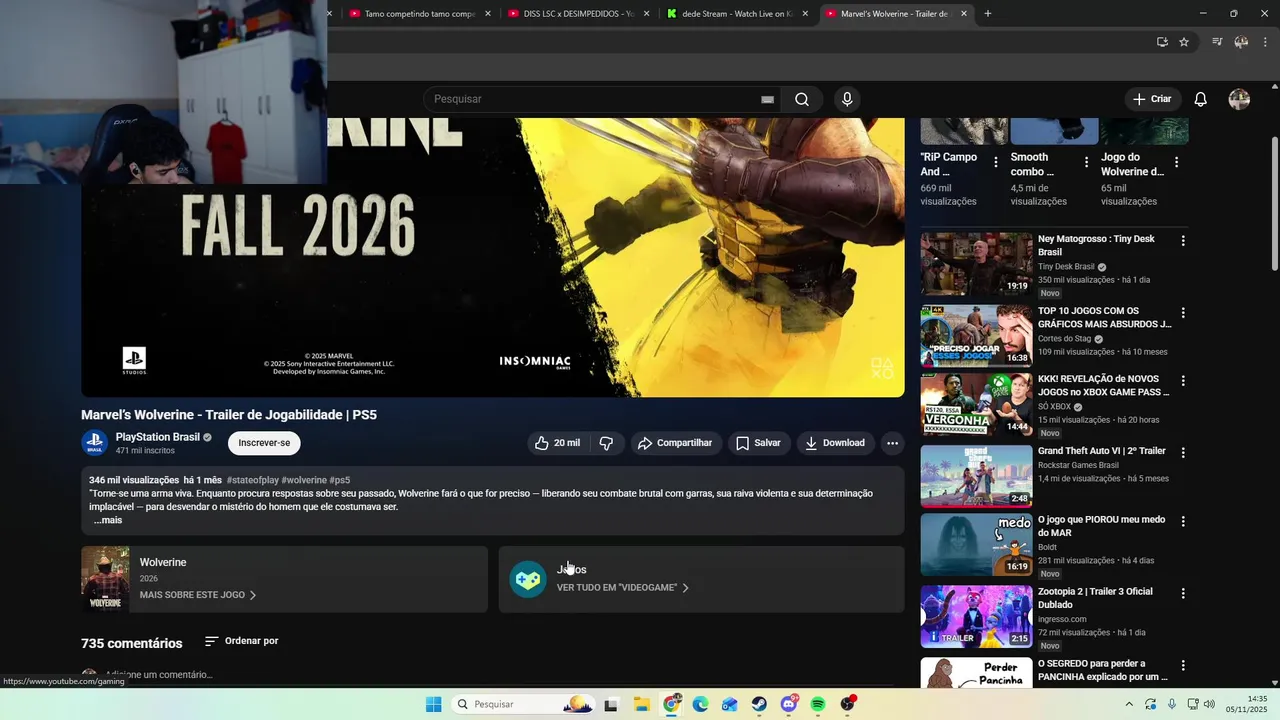Open Ordenar por comments sort dropdown
Screen dimensions: 1280x720
point(241,641)
